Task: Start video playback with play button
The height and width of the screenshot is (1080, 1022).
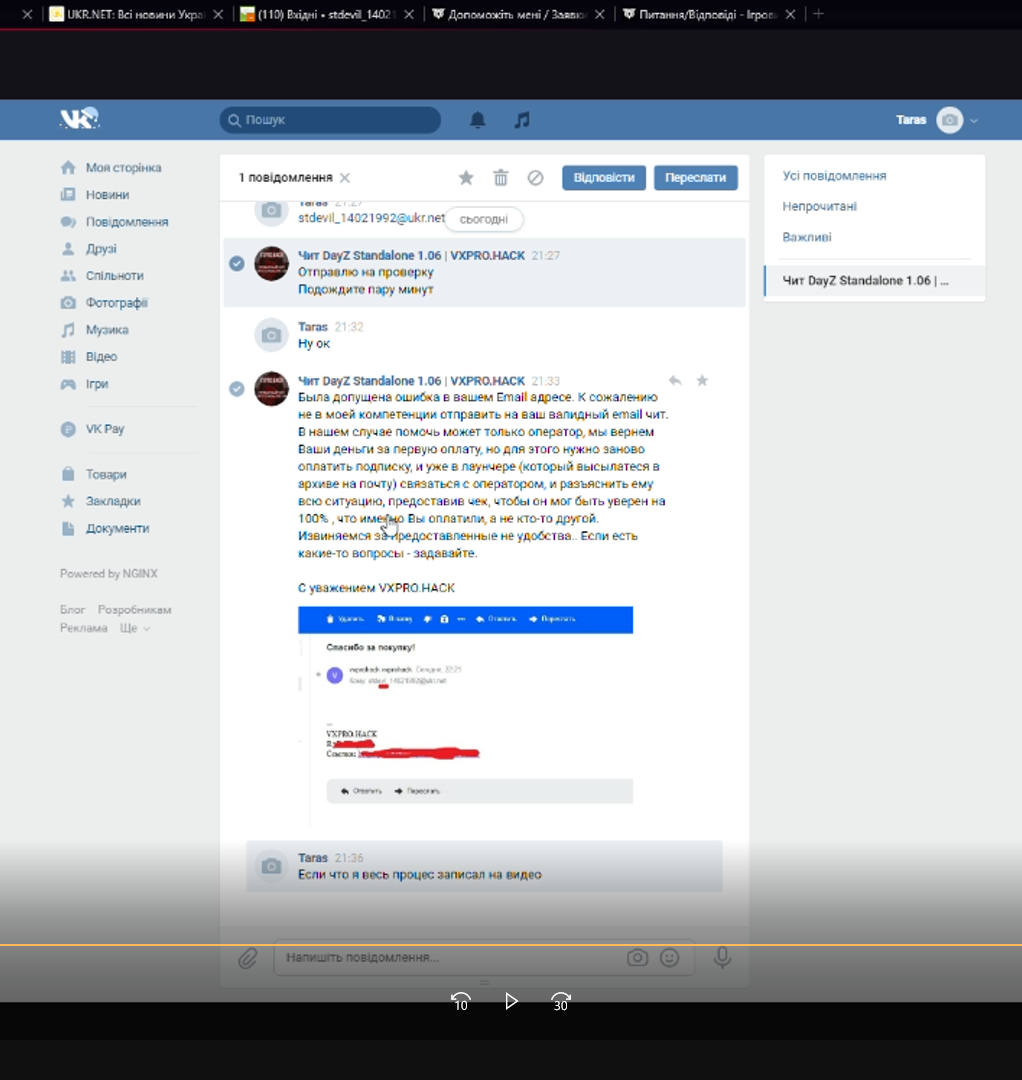Action: [510, 1001]
